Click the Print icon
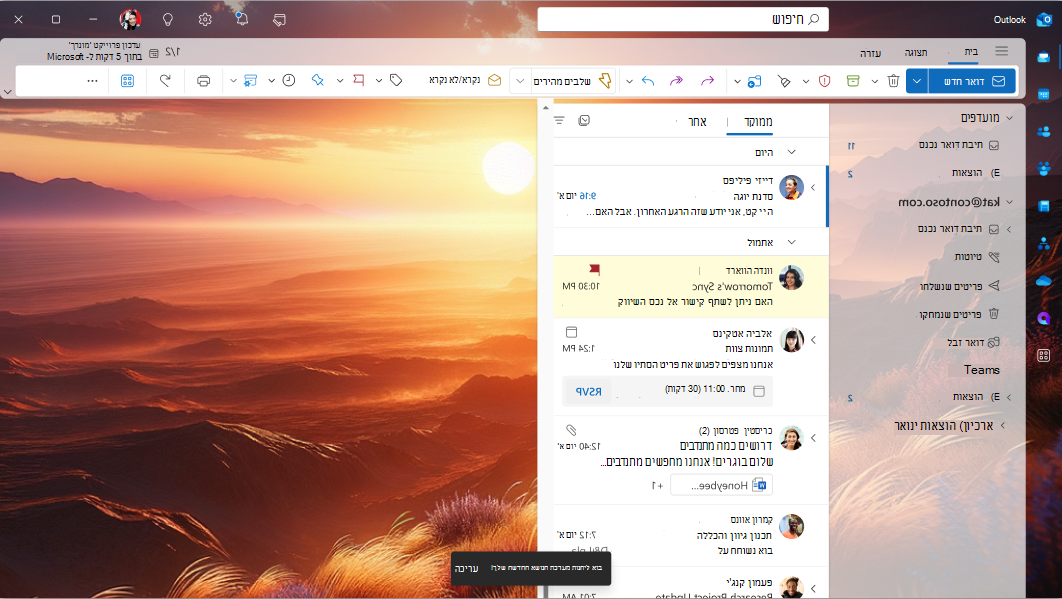1062x599 pixels. (x=203, y=81)
